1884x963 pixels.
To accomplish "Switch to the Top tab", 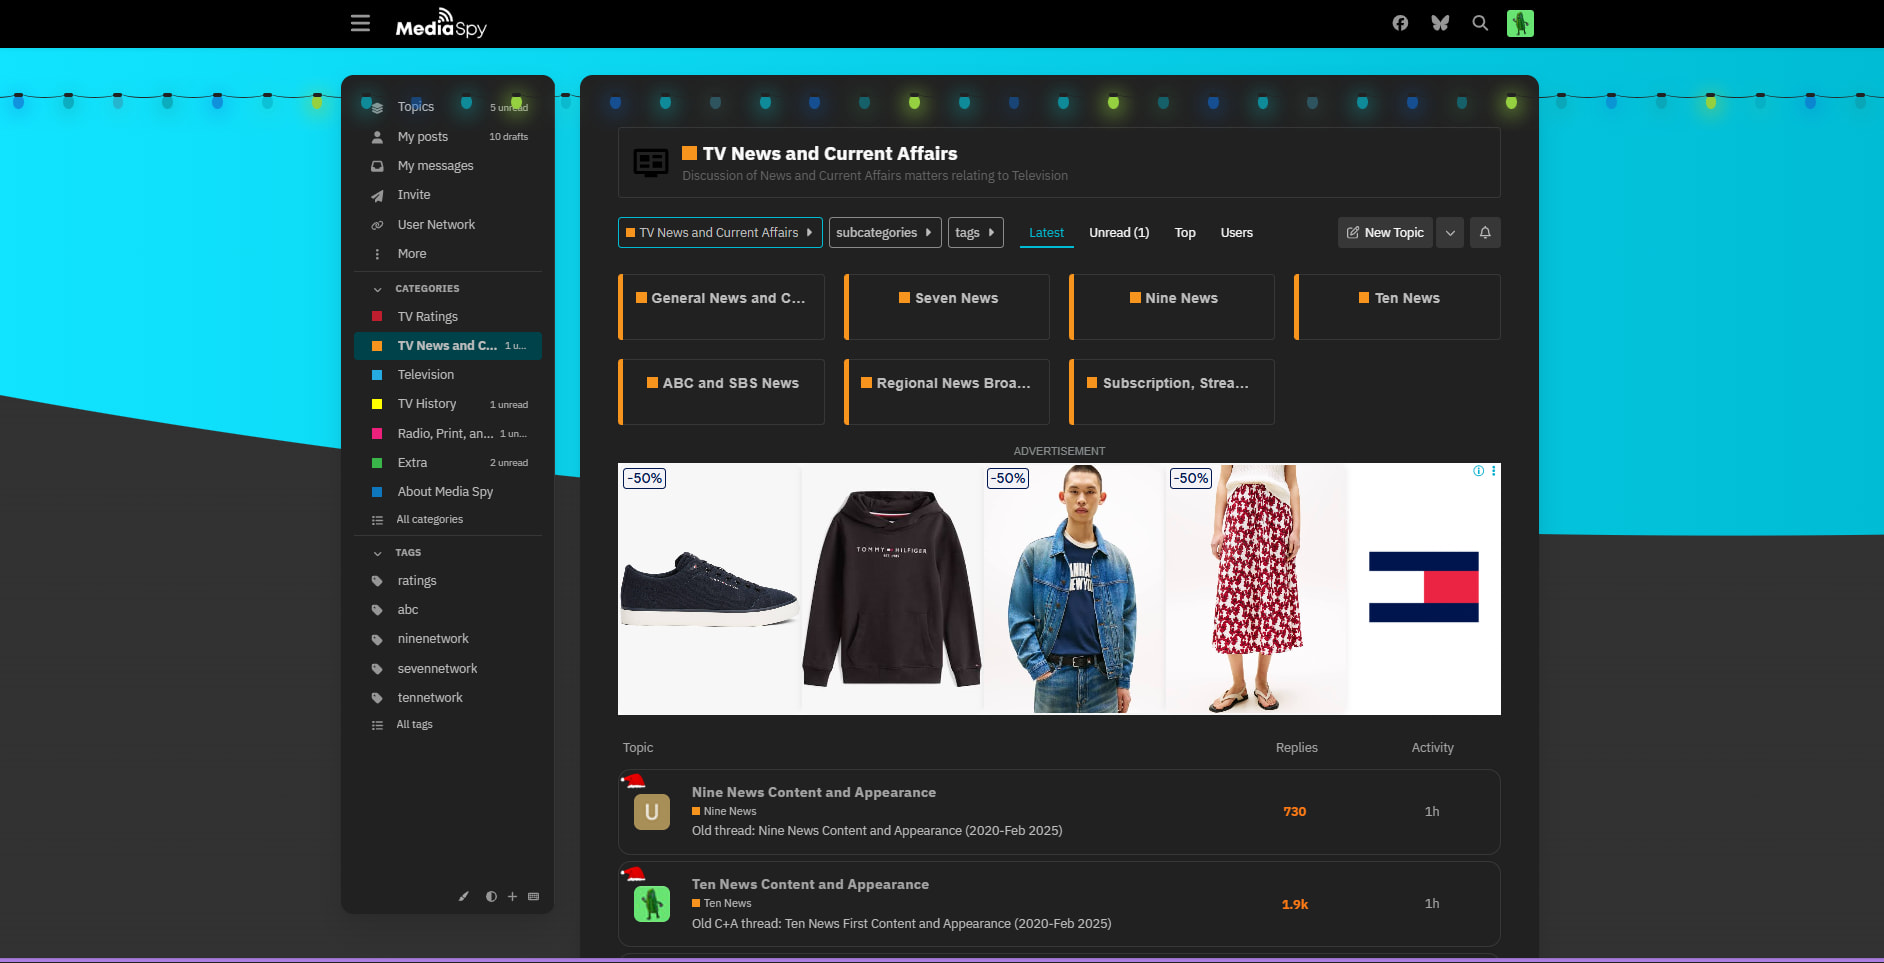I will tap(1184, 232).
